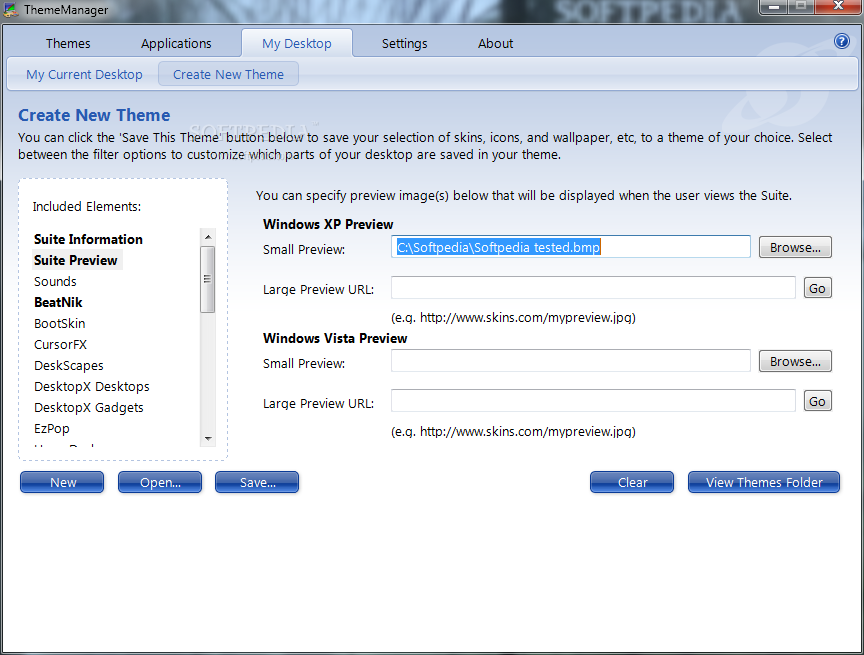Open View Themes Folder
The image size is (864, 655).
click(x=764, y=482)
